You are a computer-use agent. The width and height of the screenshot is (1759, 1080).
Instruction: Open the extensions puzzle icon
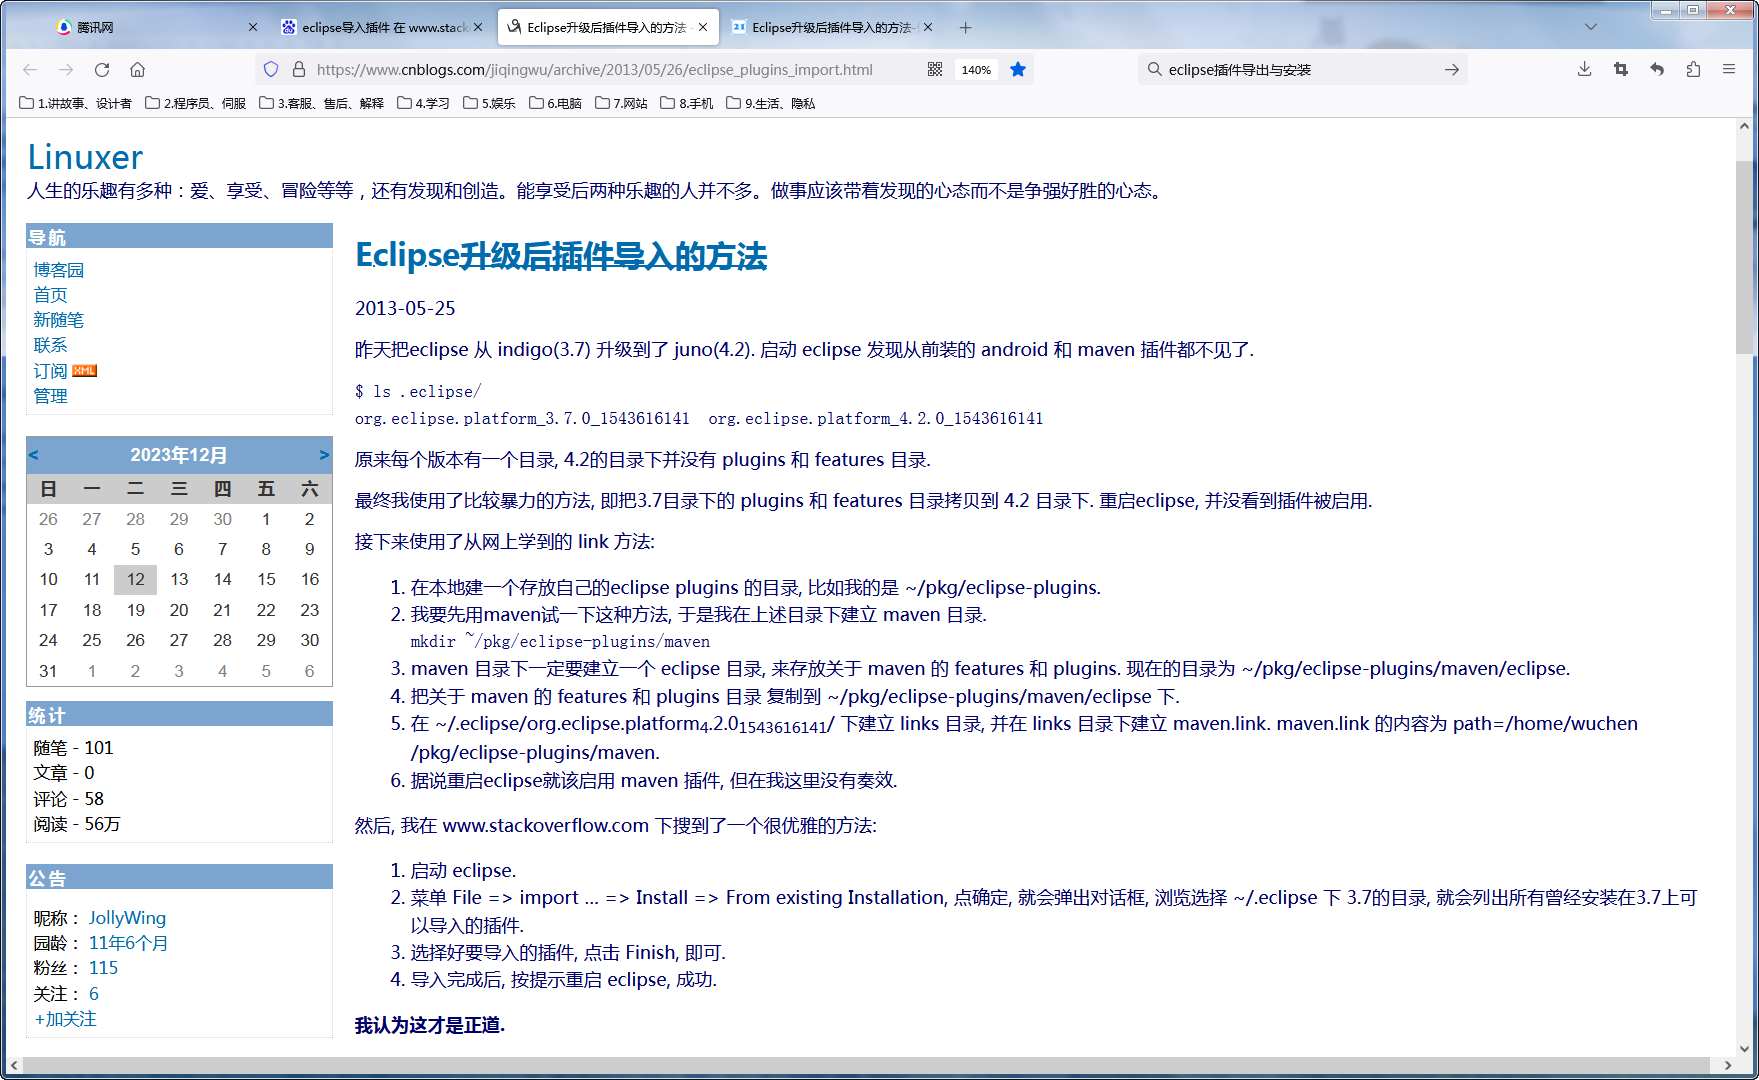pyautogui.click(x=1693, y=69)
